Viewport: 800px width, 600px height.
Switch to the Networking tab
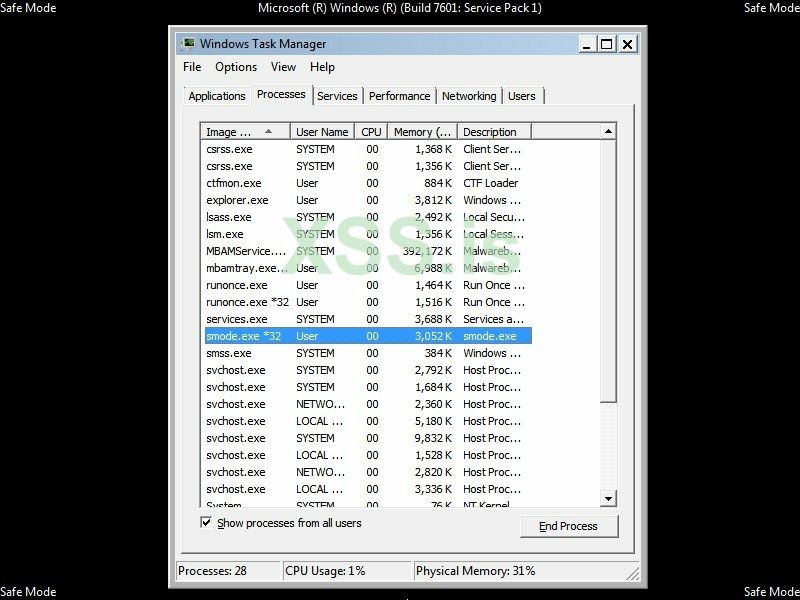click(469, 95)
